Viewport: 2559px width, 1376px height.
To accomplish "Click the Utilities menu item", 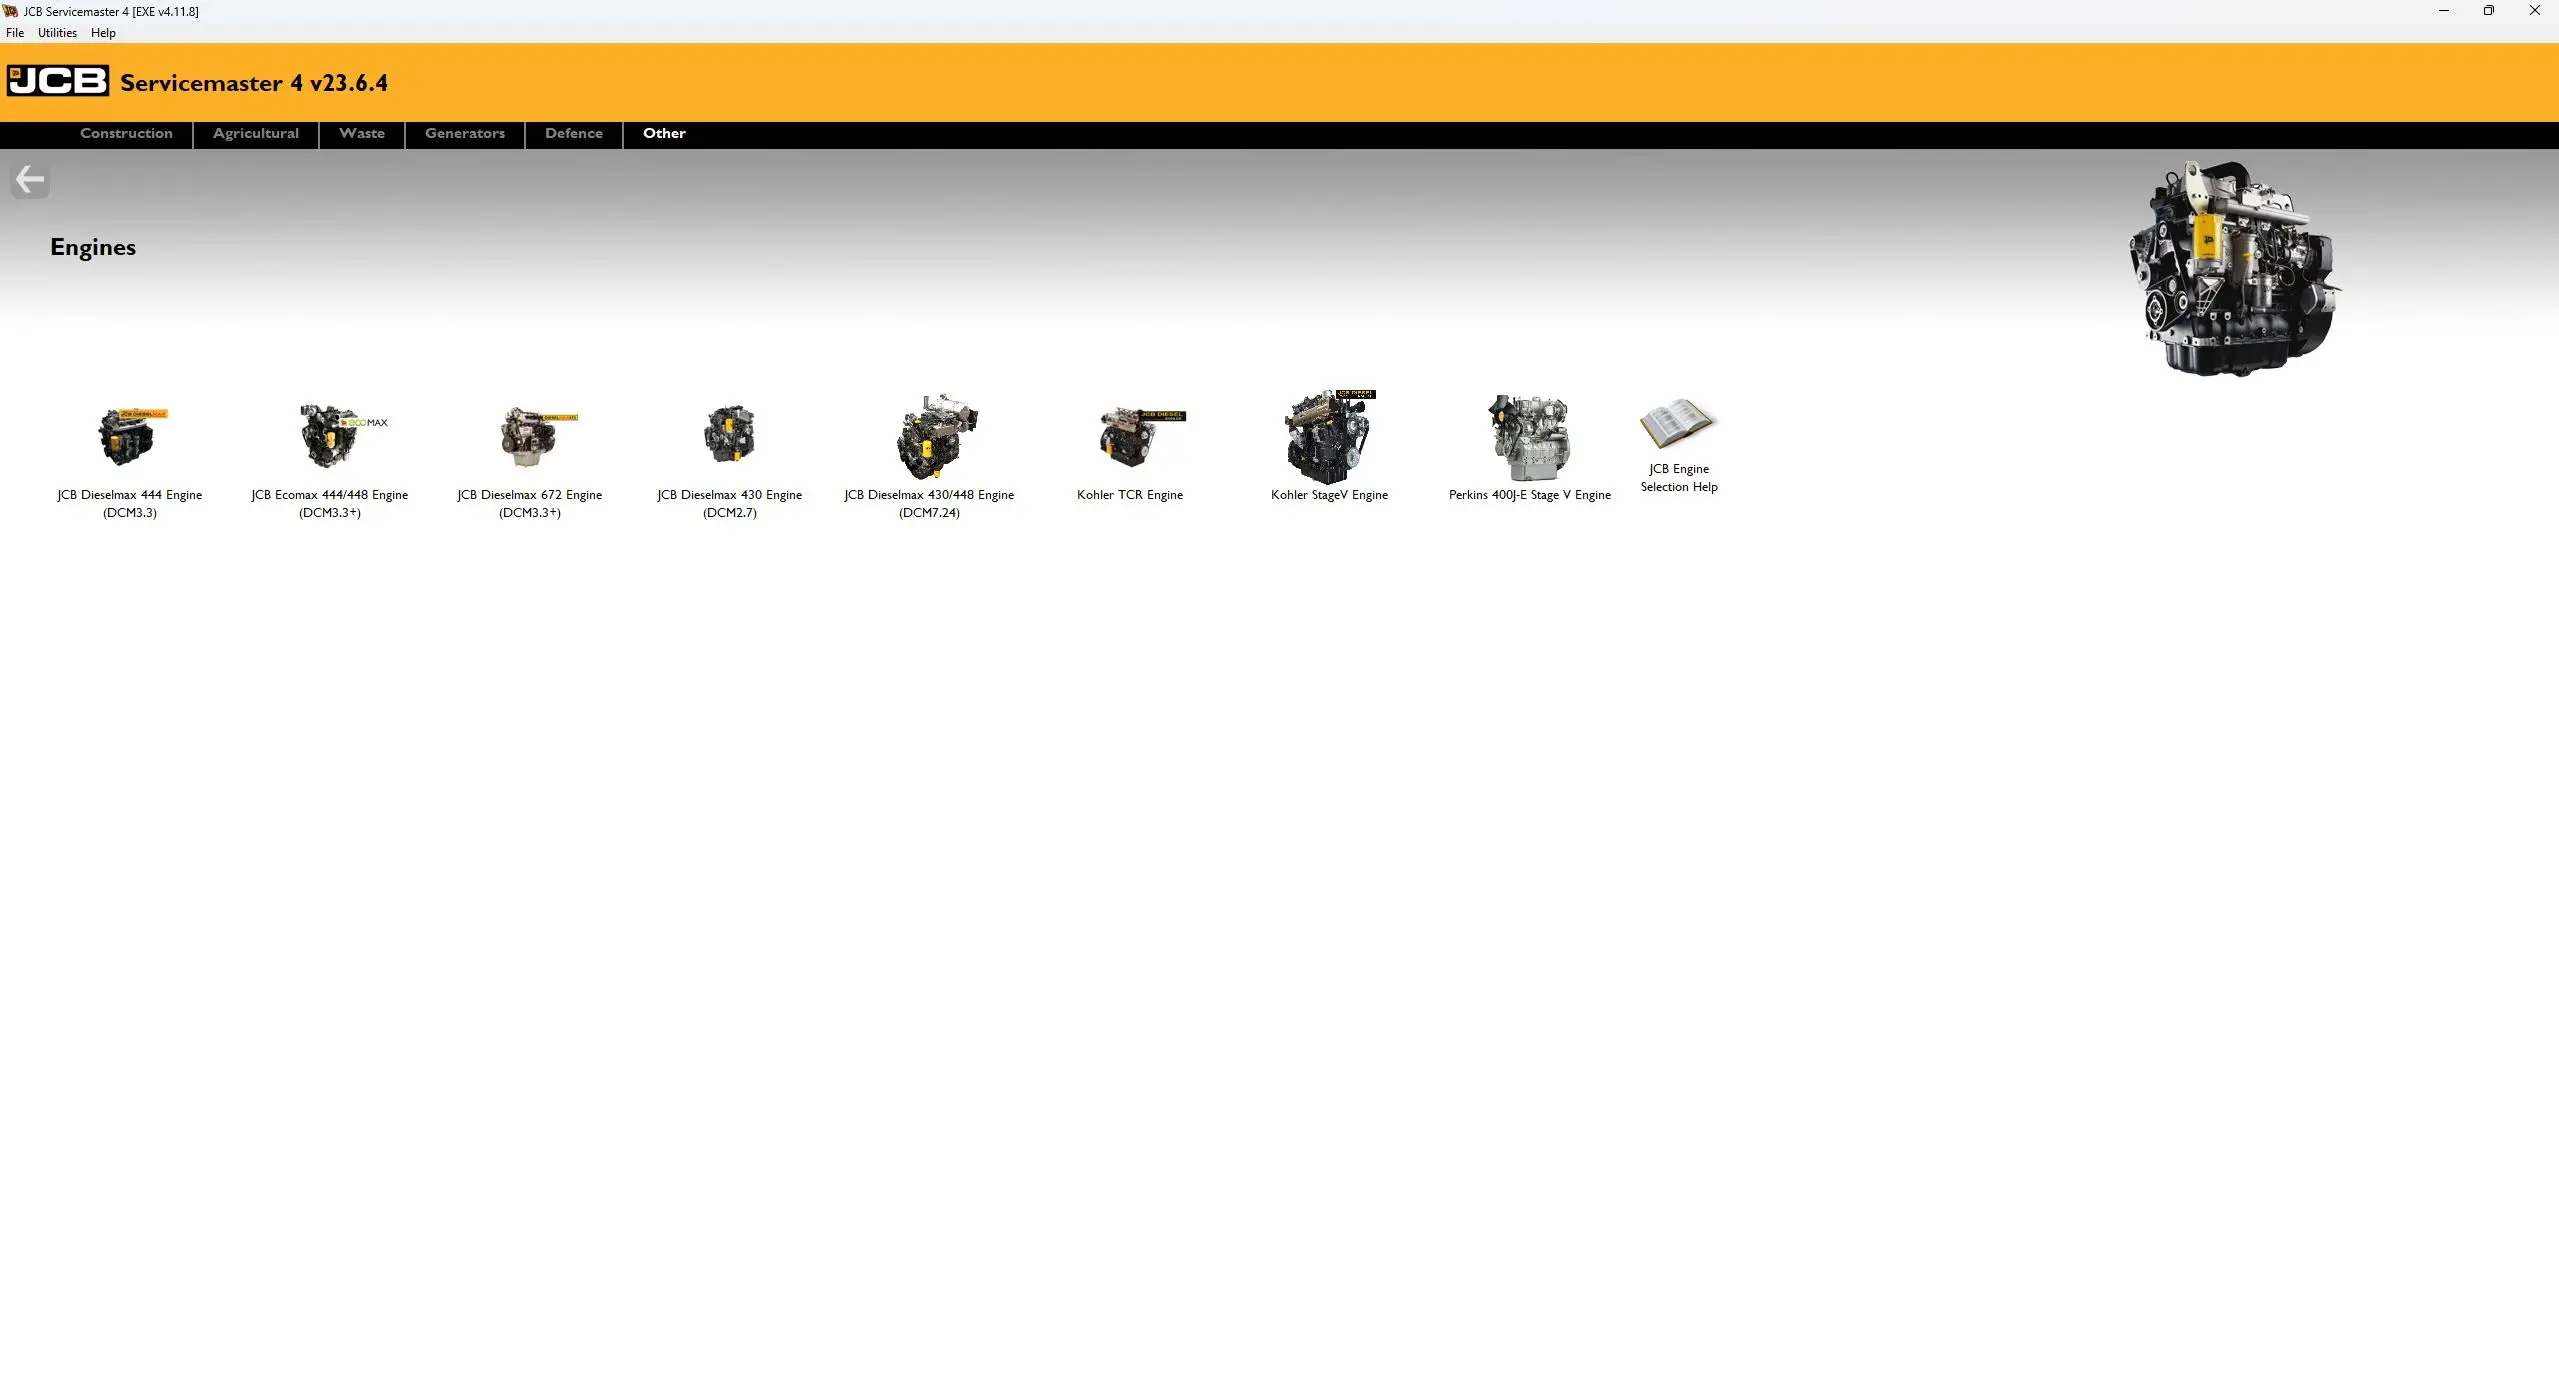I will [56, 32].
